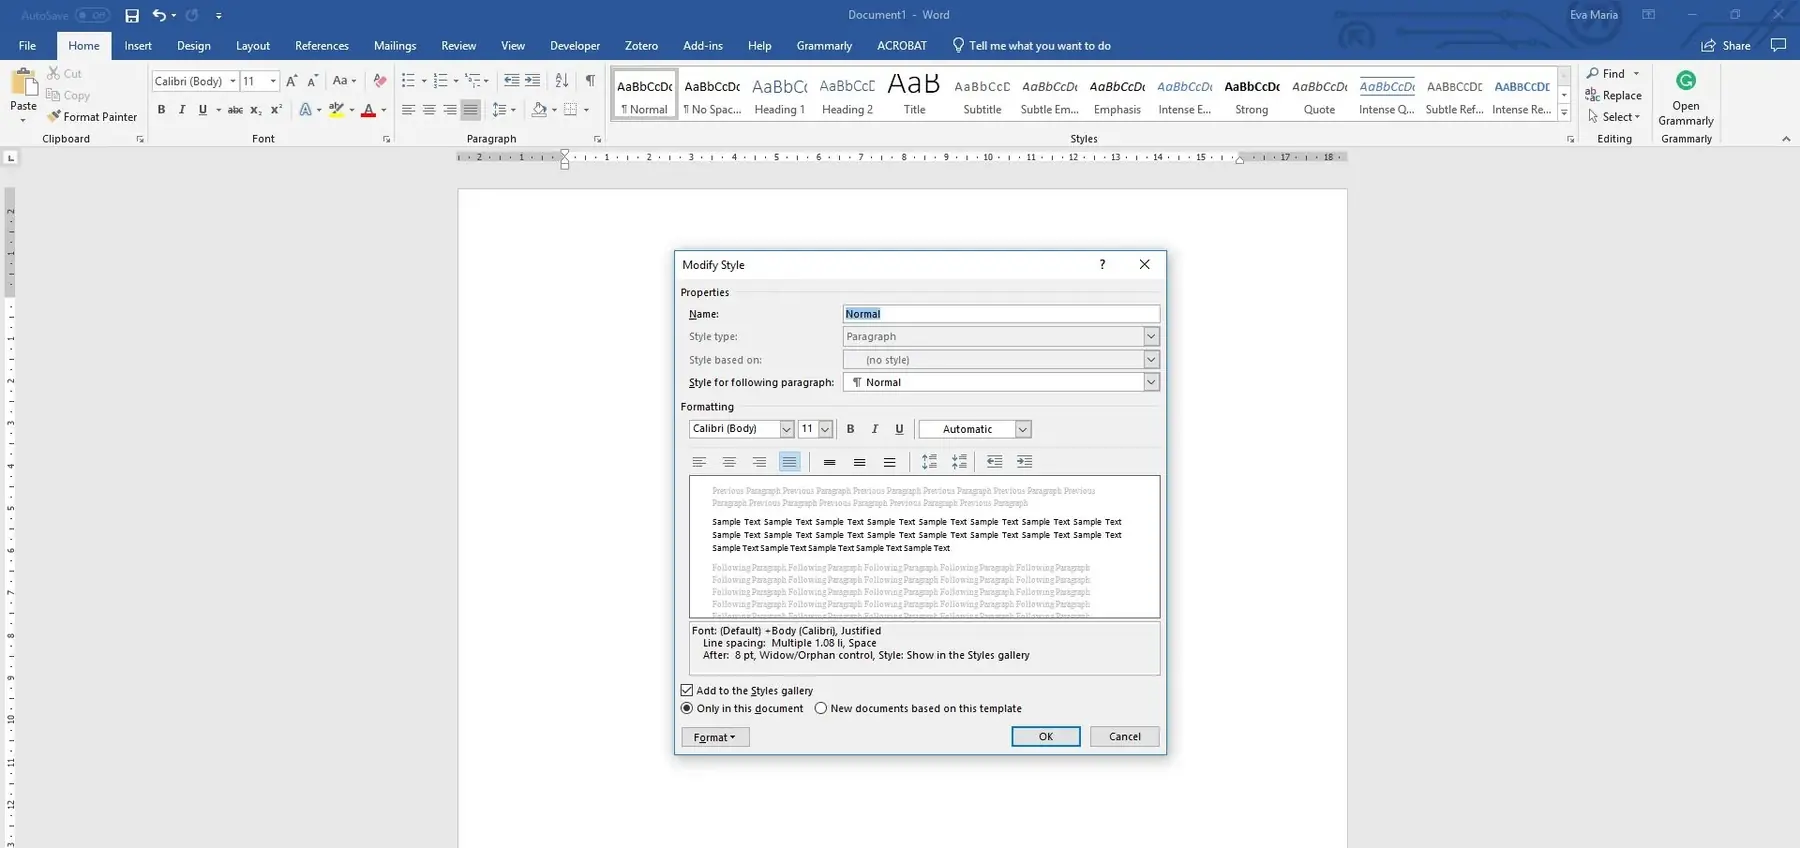Click the Sort A-Z icon in the ribbon
The width and height of the screenshot is (1800, 848).
click(562, 81)
